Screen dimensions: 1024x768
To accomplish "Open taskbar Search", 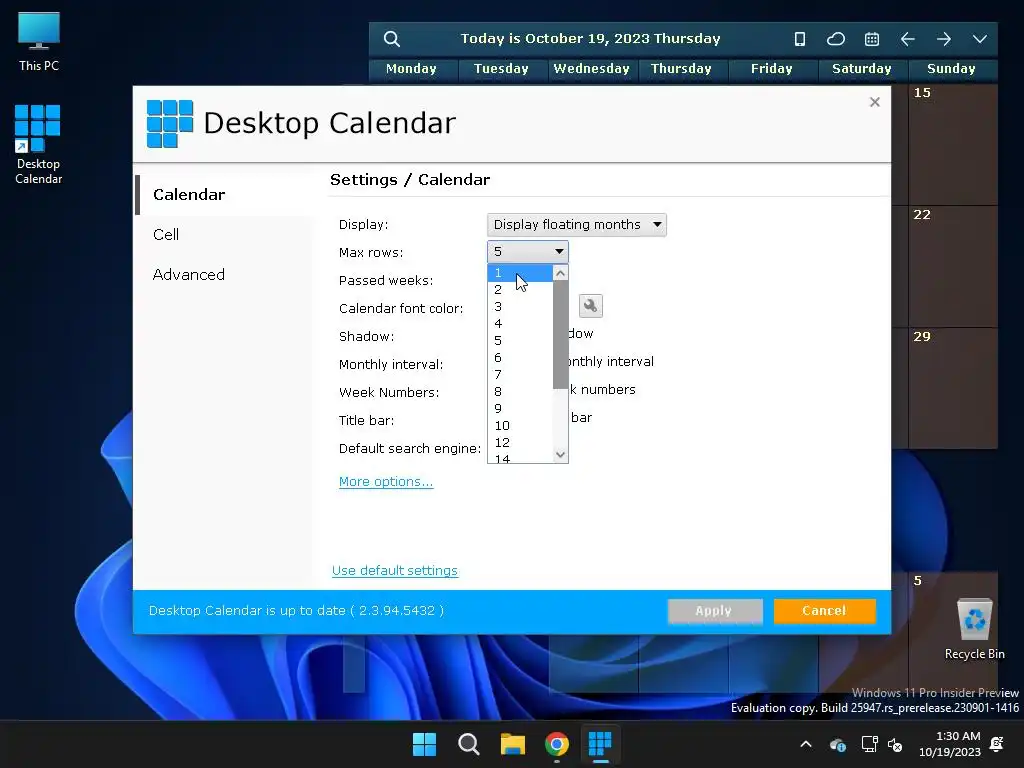I will [x=469, y=744].
